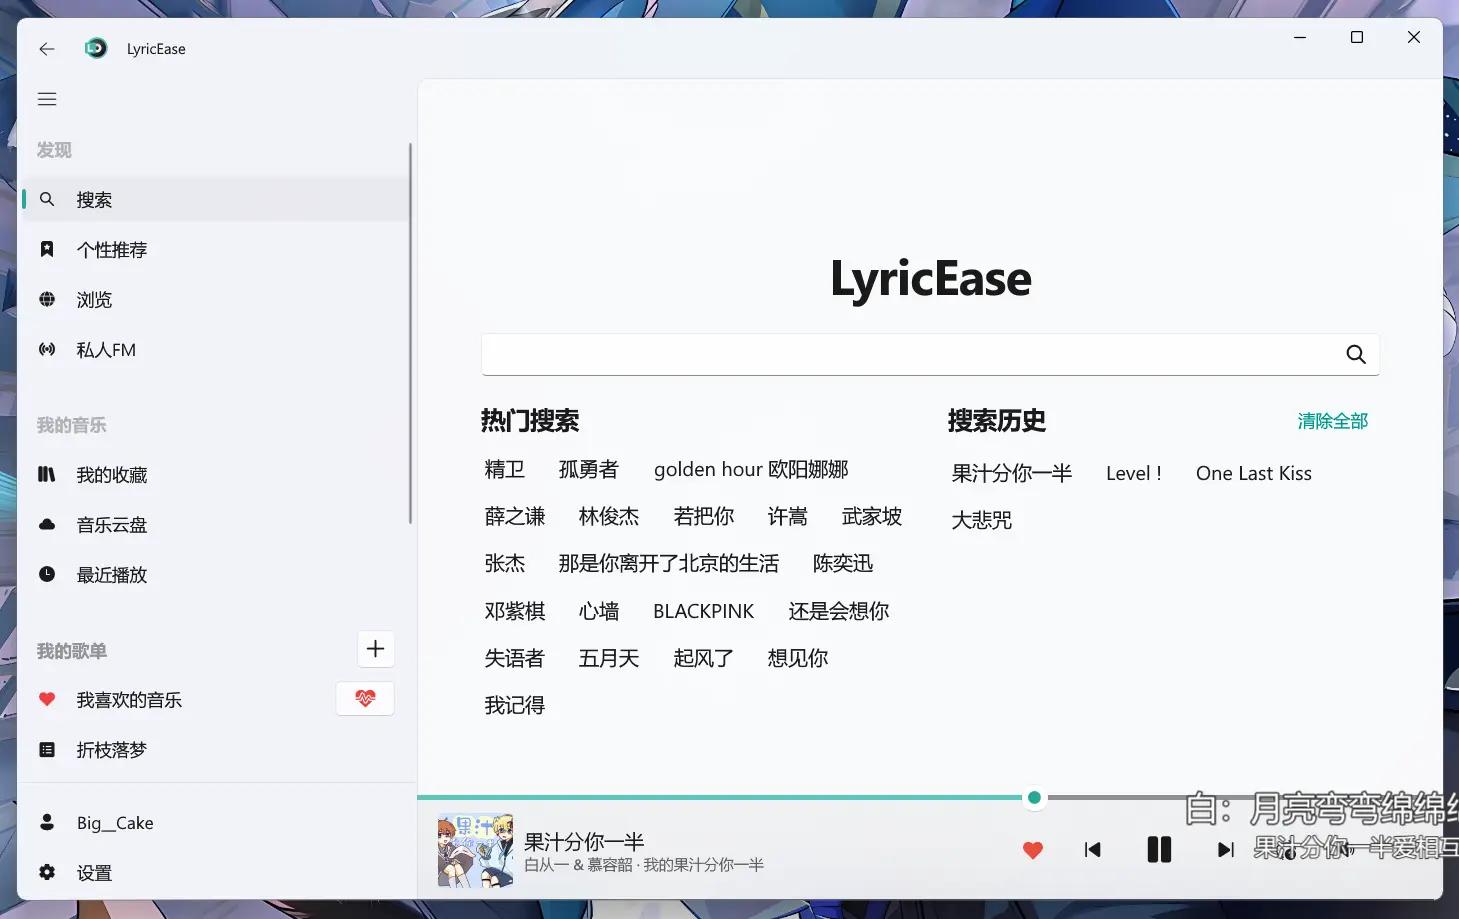This screenshot has width=1459, height=919.
Task: Skip to the next track
Action: (x=1225, y=850)
